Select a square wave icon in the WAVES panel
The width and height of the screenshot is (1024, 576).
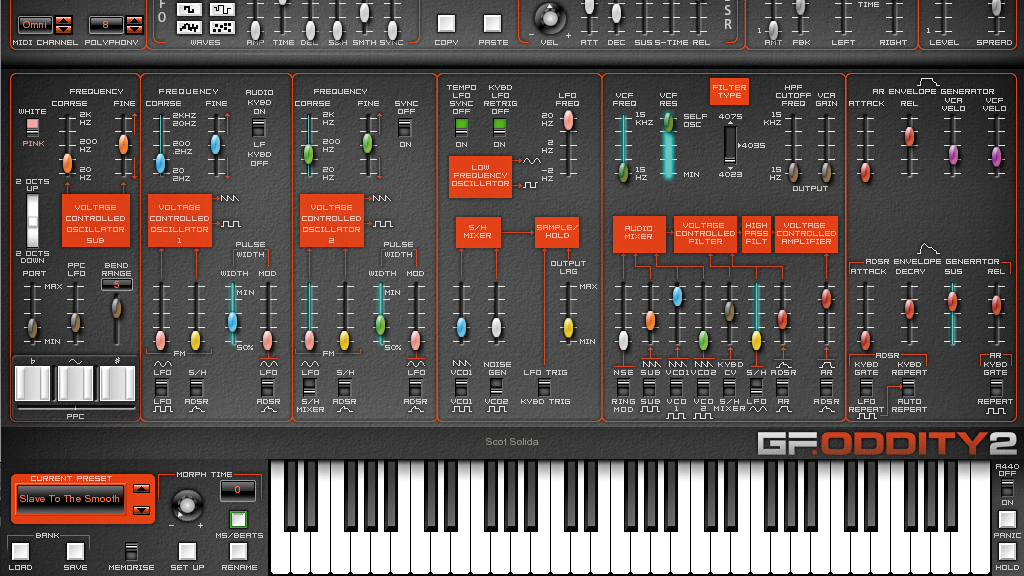189,10
